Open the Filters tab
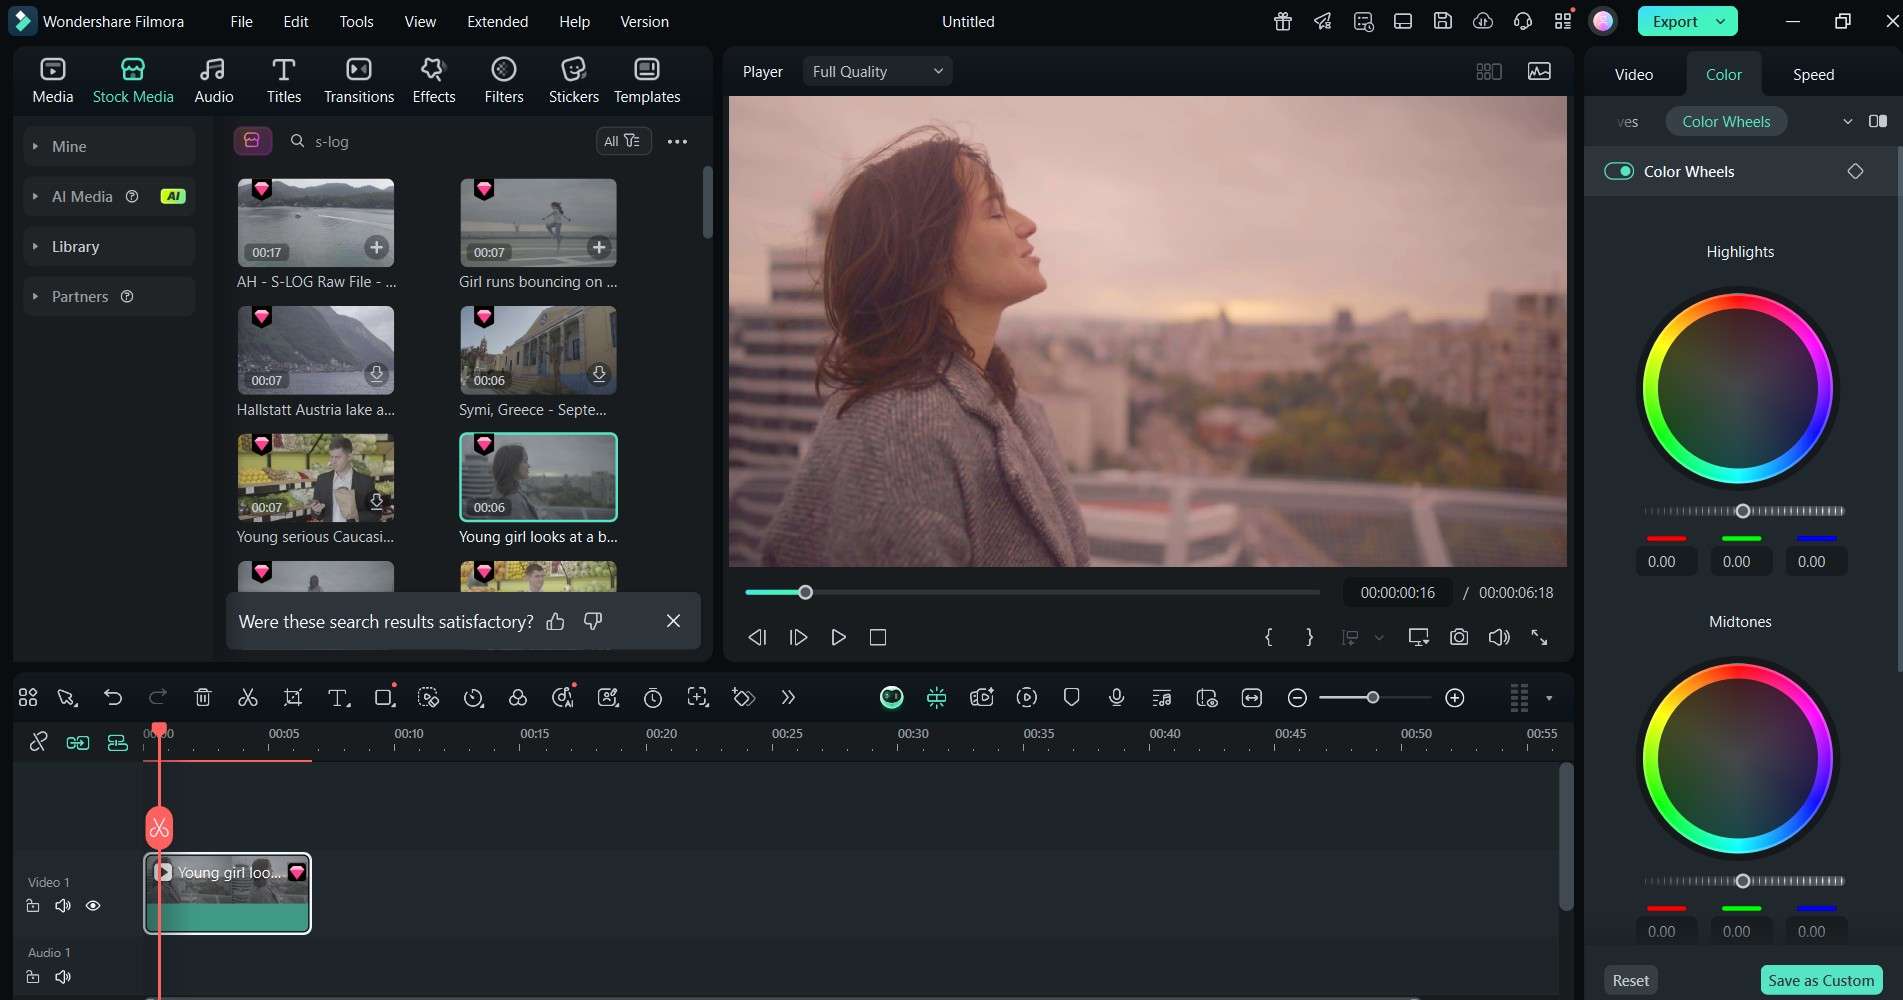 click(503, 80)
